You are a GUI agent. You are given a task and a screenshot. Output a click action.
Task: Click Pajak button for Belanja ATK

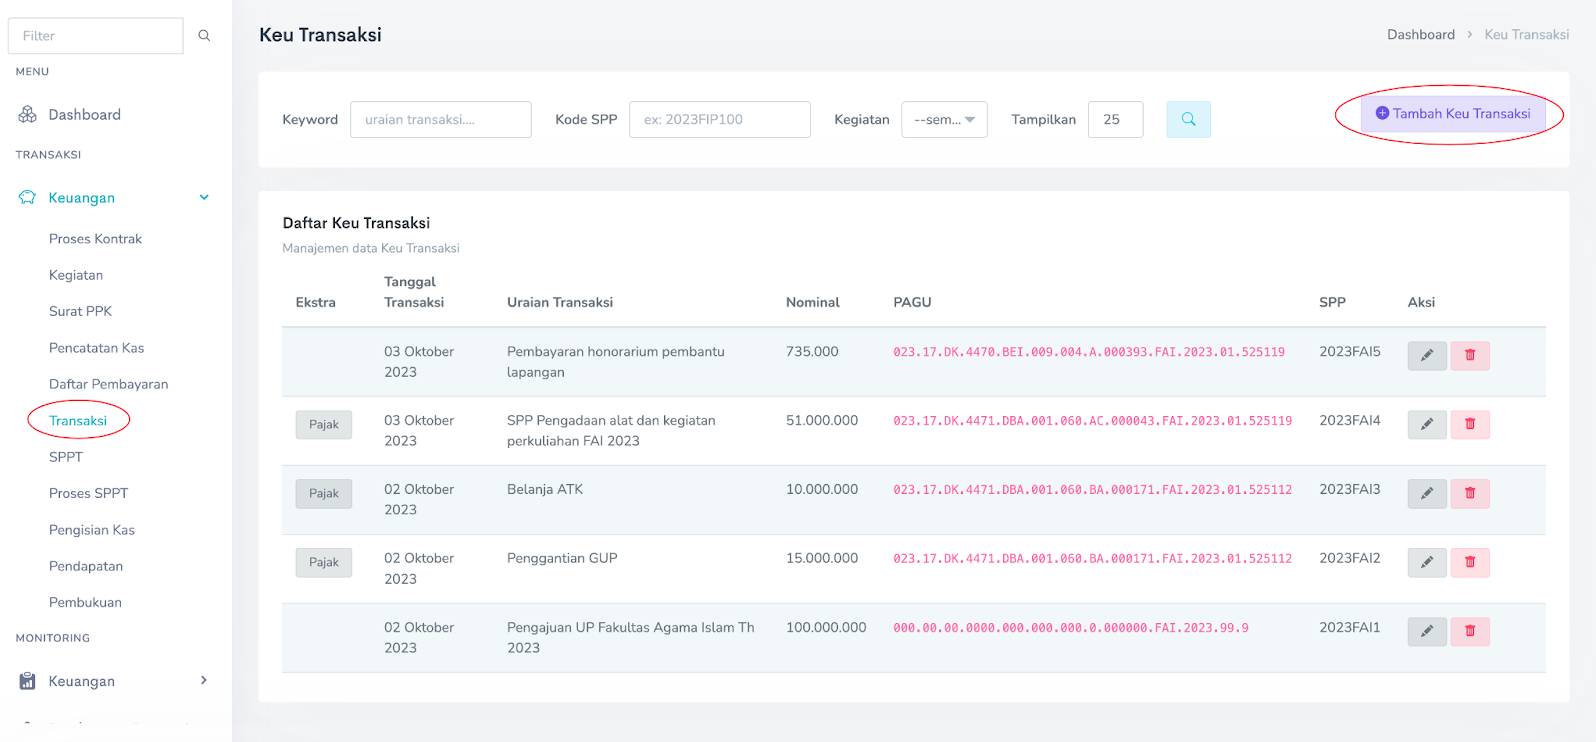(323, 494)
